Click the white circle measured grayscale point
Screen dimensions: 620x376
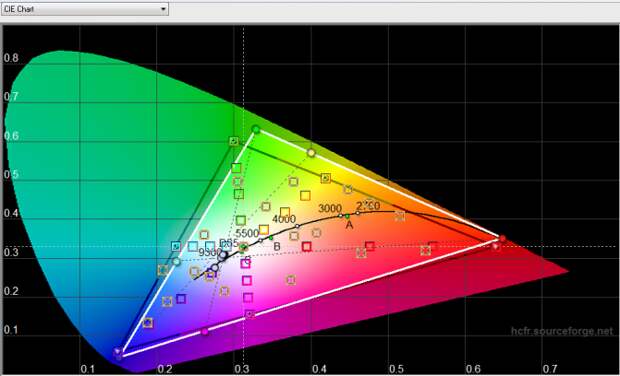click(223, 255)
